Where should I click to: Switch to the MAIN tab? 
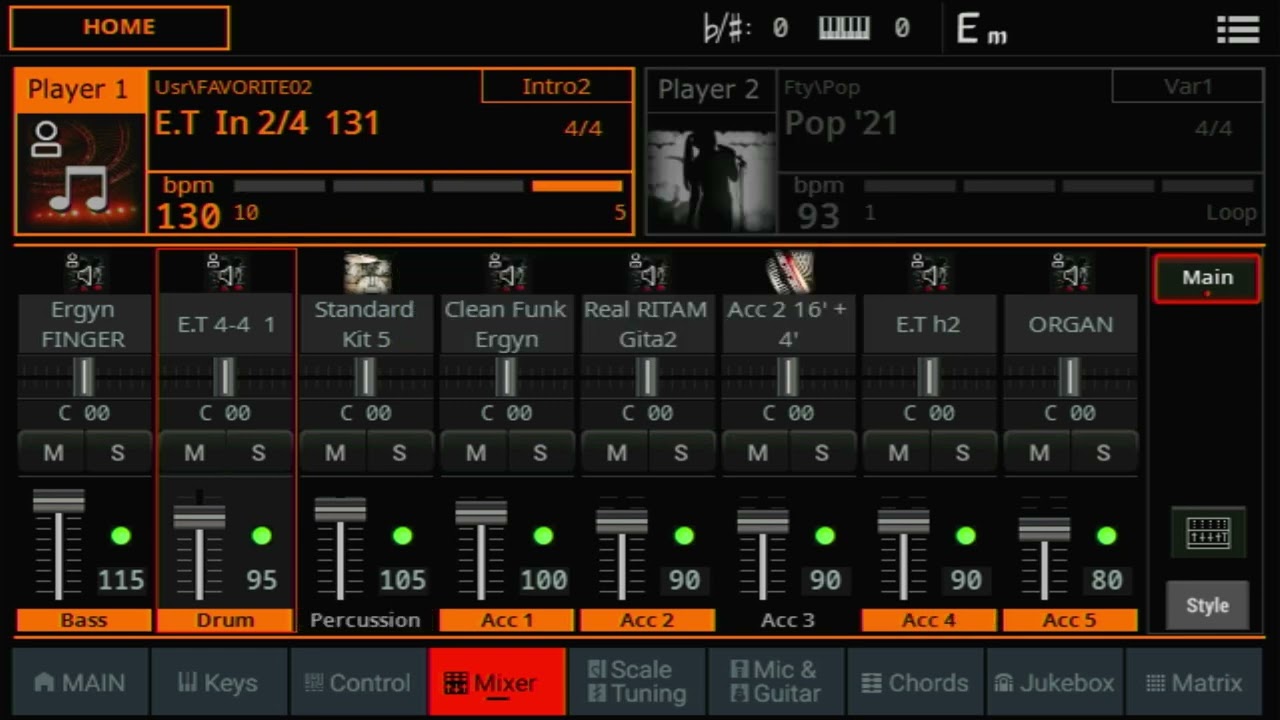tap(80, 682)
